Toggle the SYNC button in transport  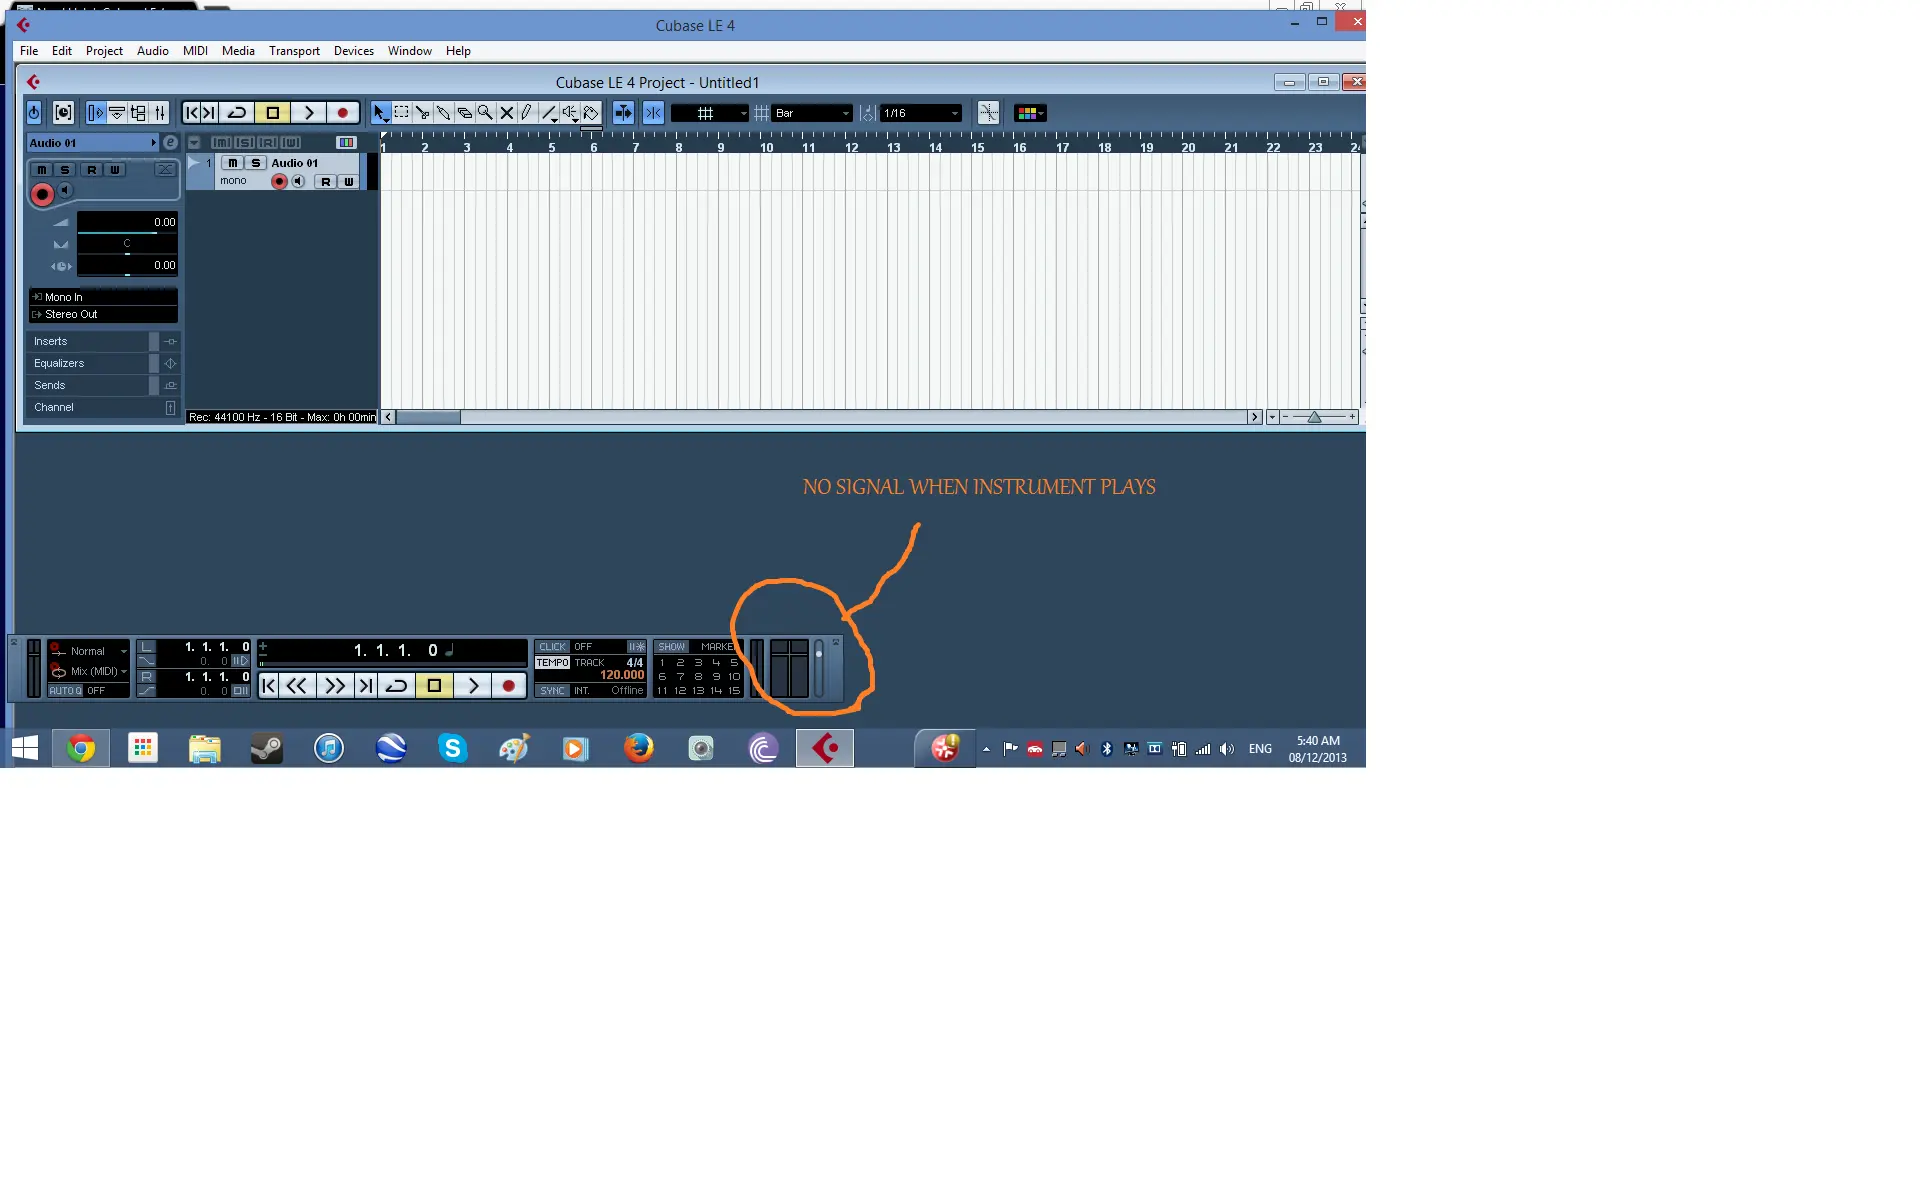point(552,691)
